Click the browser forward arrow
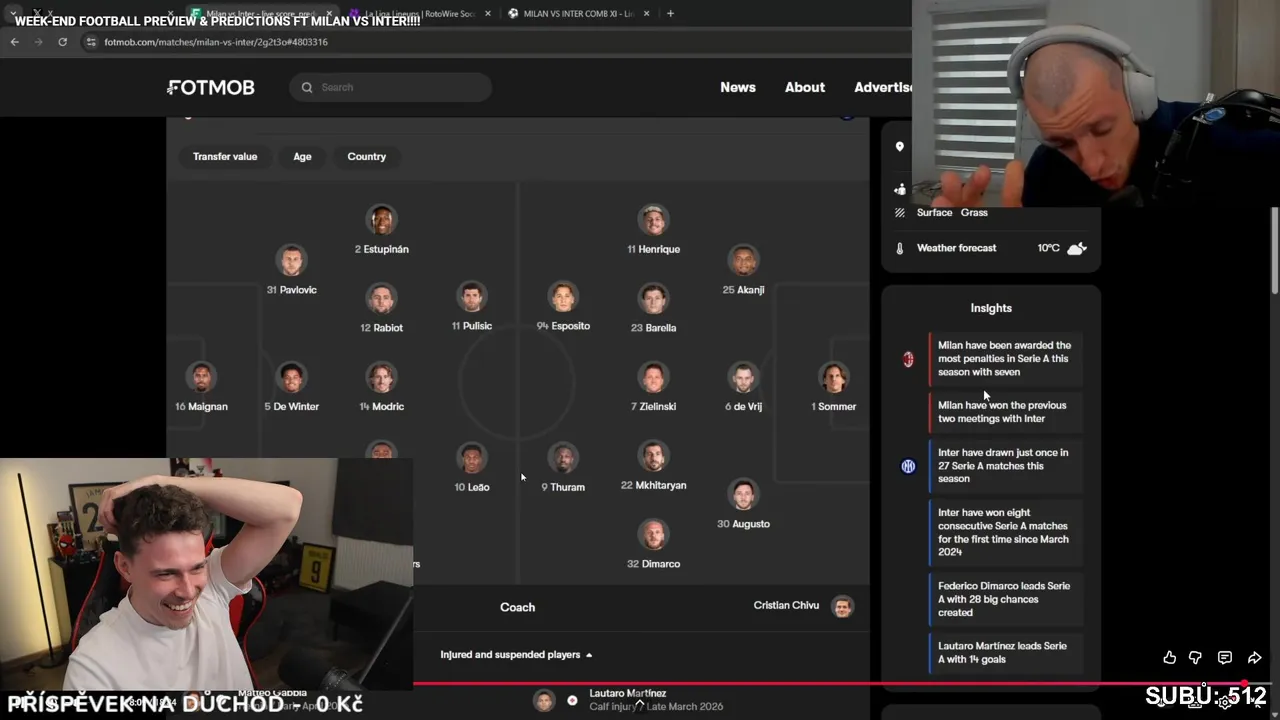The height and width of the screenshot is (720, 1280). tap(38, 42)
